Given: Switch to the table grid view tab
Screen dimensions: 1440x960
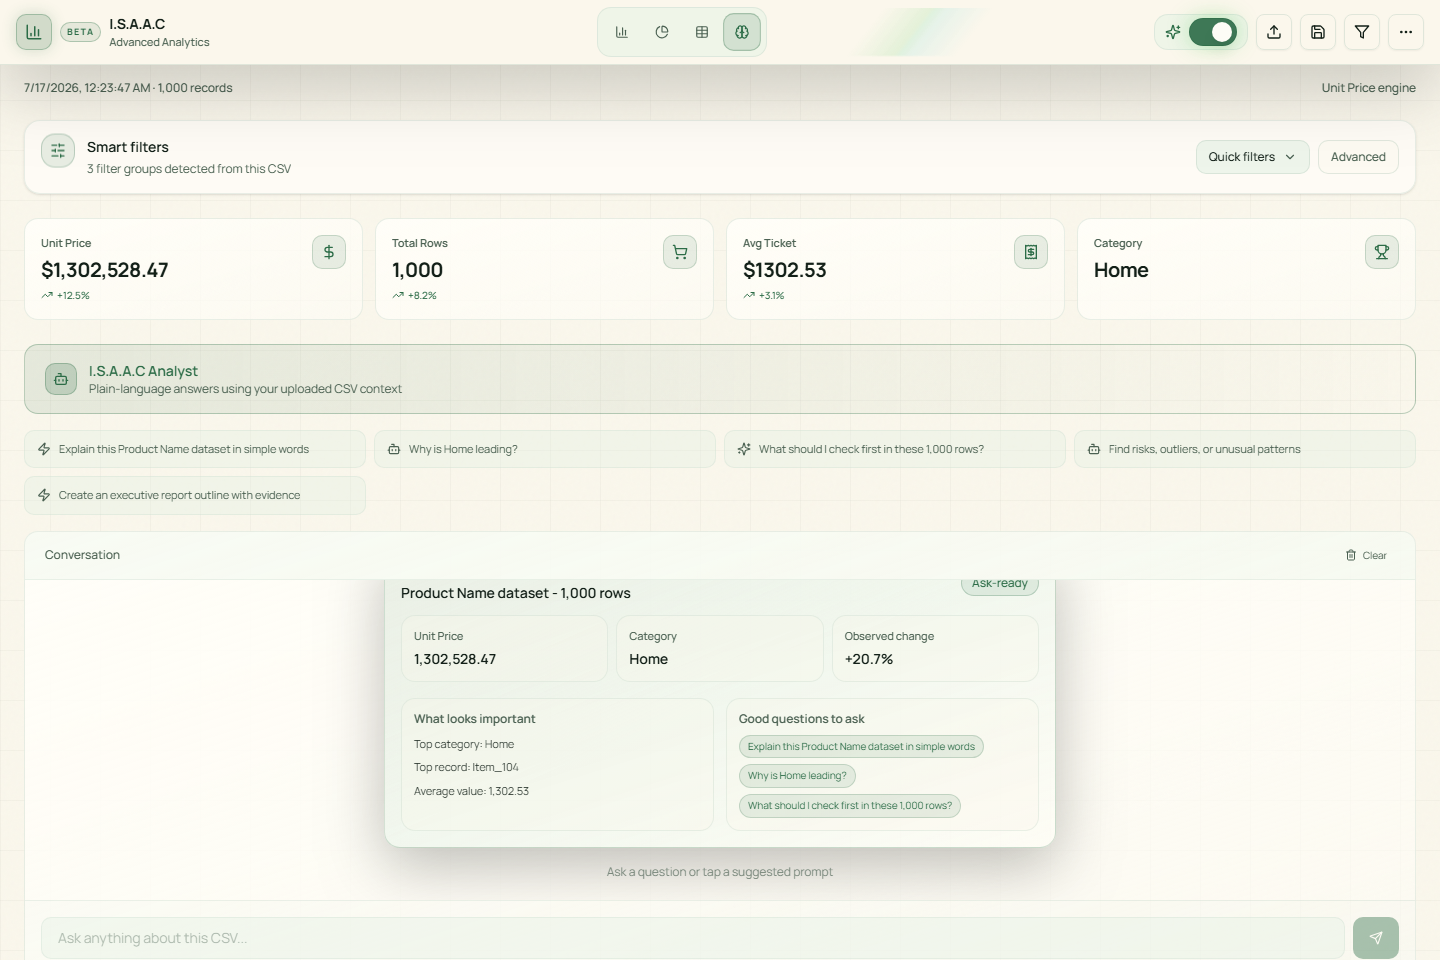Looking at the screenshot, I should pyautogui.click(x=702, y=32).
